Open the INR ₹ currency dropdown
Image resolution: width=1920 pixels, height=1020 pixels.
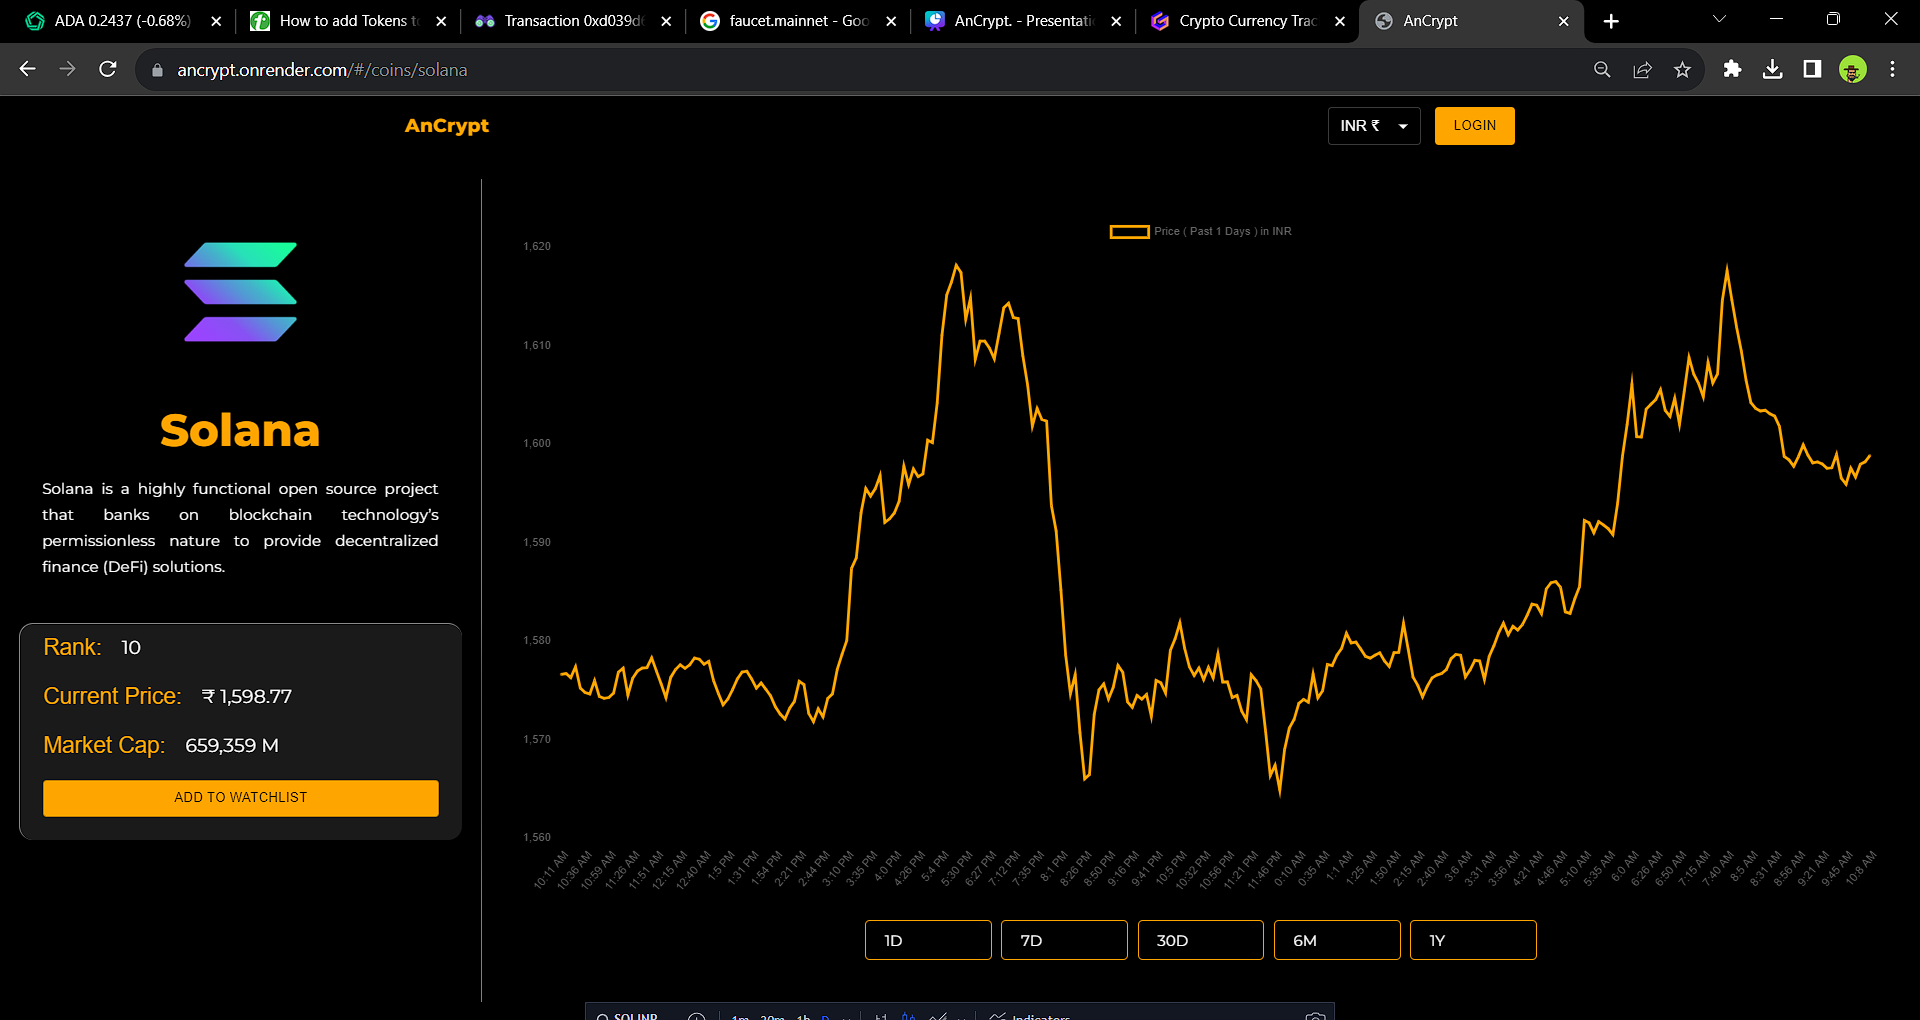pyautogui.click(x=1374, y=126)
